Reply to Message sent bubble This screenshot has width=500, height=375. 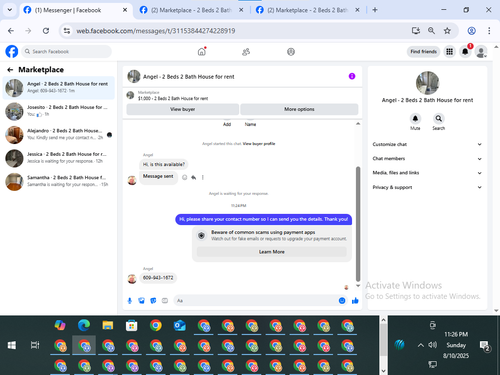(194, 177)
